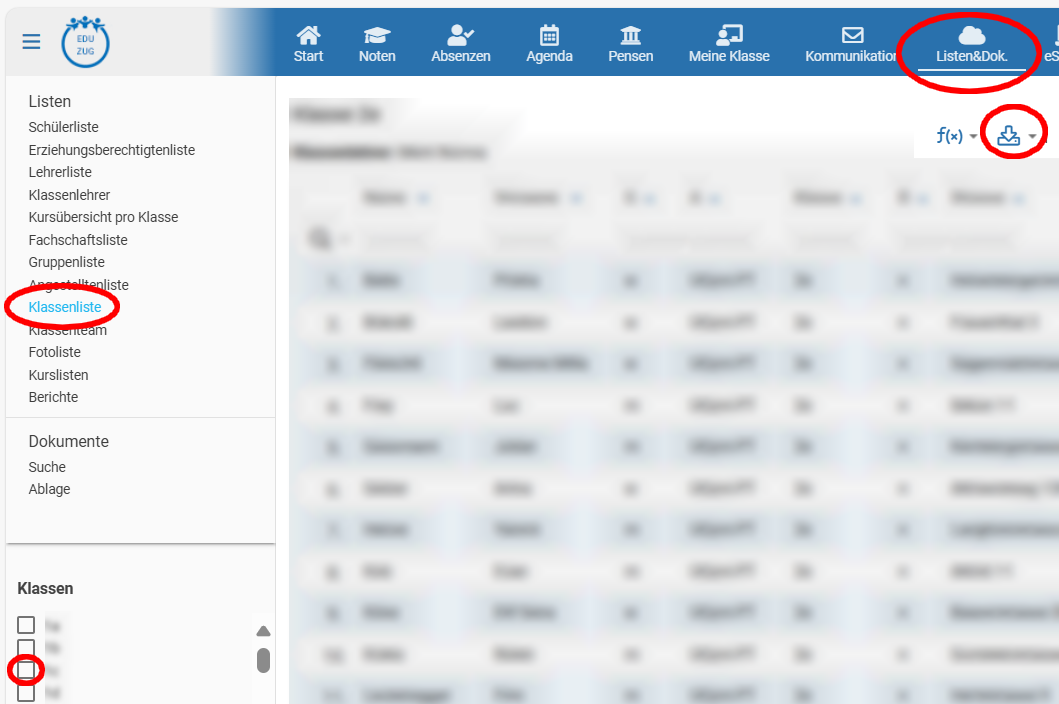Click the EDU ZUG logo
This screenshot has width=1059, height=704.
[85, 42]
